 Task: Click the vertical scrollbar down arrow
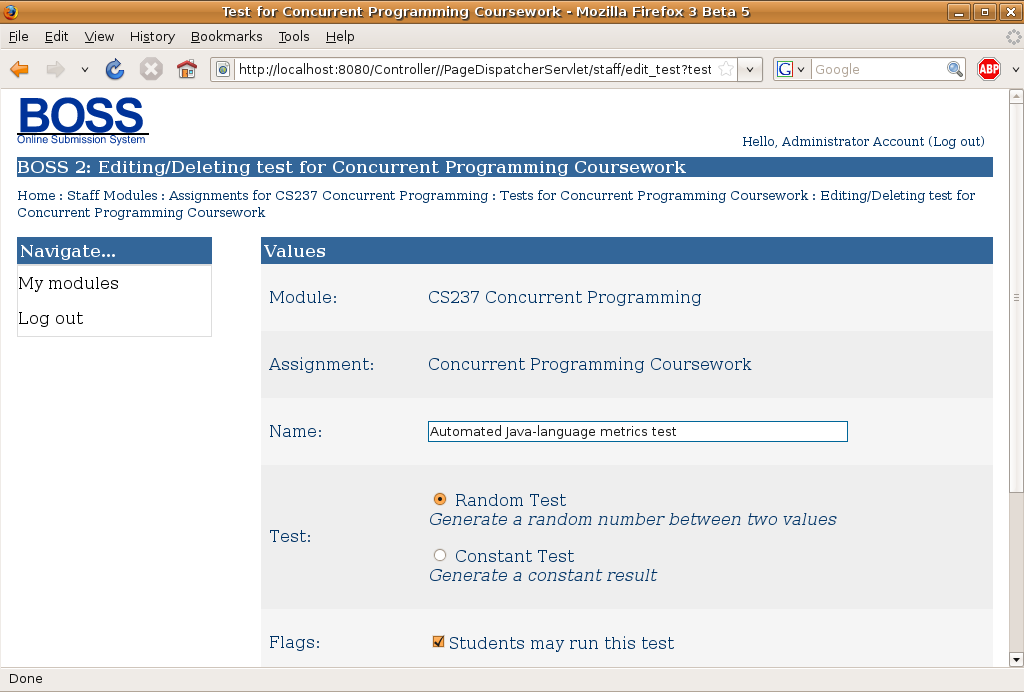(x=1015, y=659)
